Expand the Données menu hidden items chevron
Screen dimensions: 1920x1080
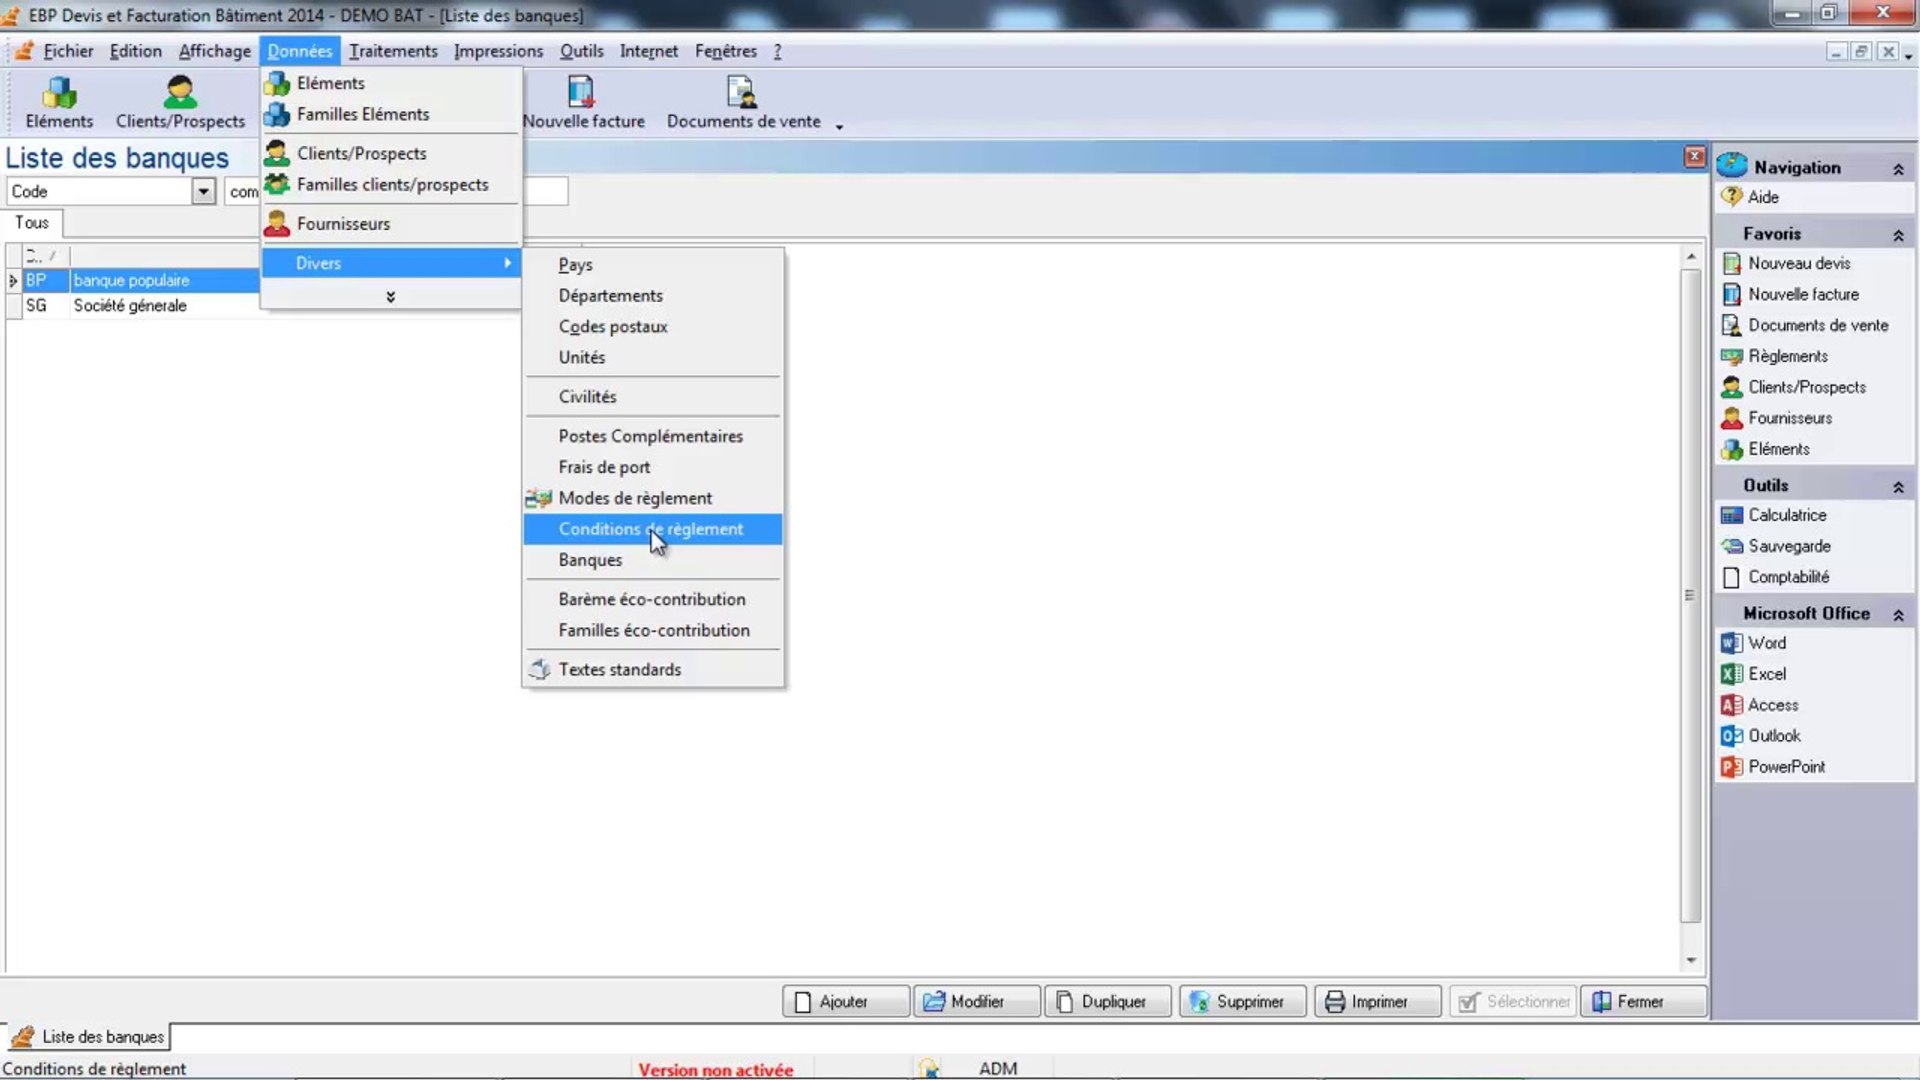tap(390, 297)
